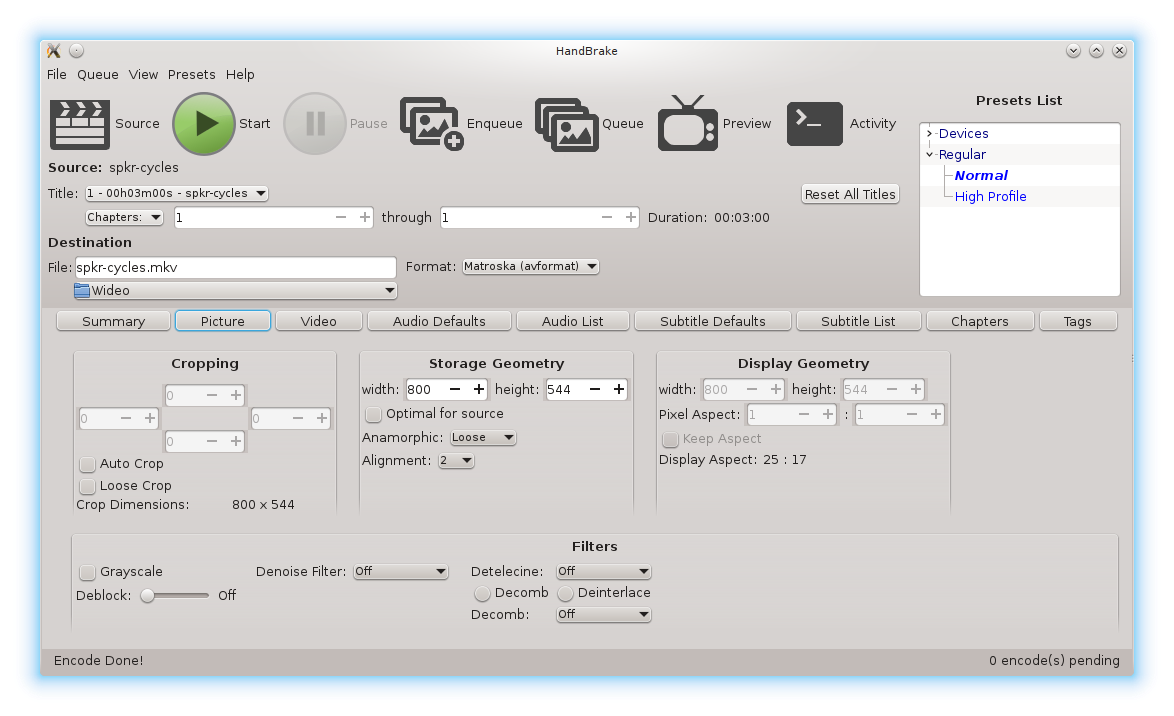Click the HandBrake app icon in the title bar
This screenshot has width=1174, height=716.
[x=53, y=51]
